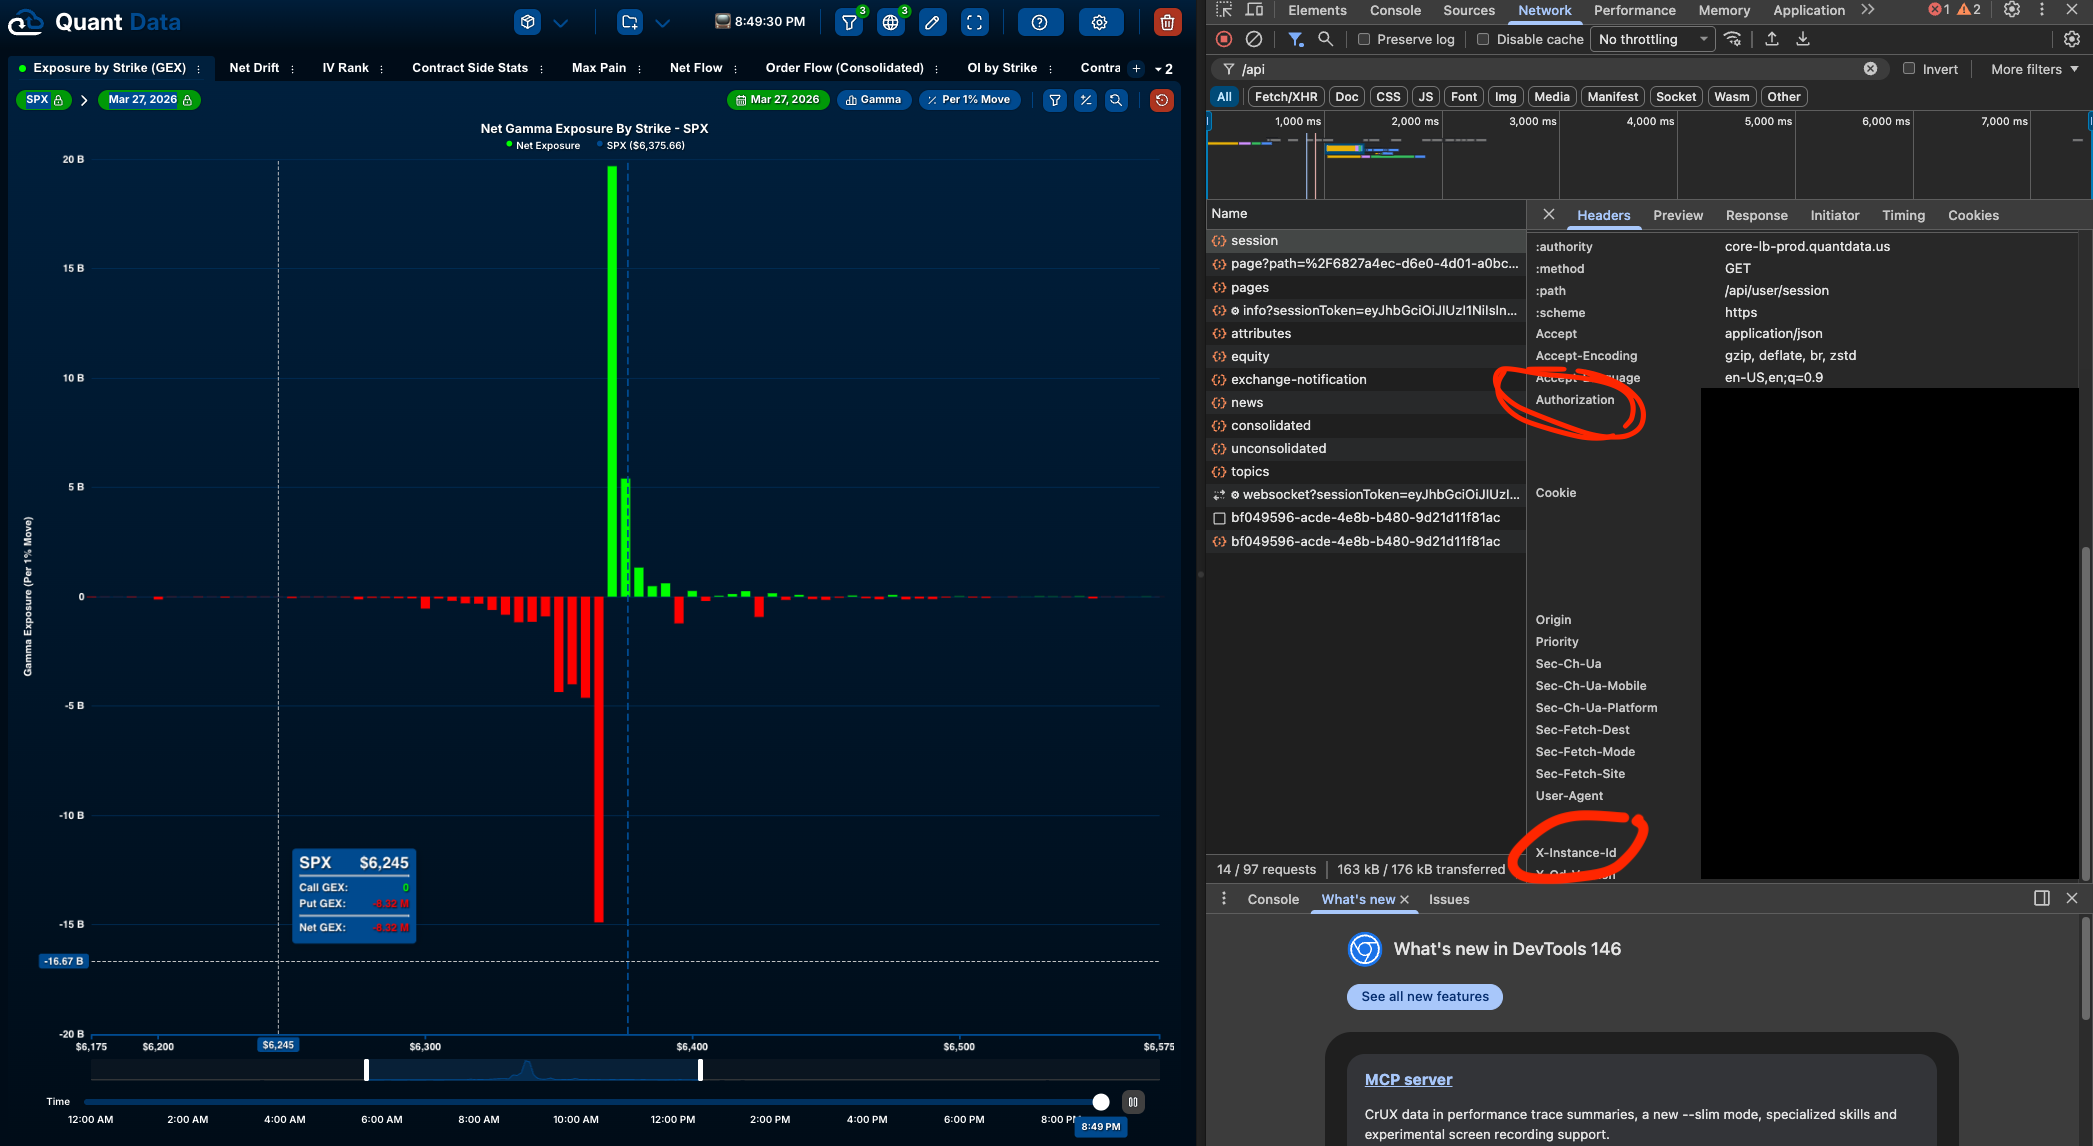Toggle device toolbar icon in DevTools
The height and width of the screenshot is (1146, 2093).
point(1254,10)
